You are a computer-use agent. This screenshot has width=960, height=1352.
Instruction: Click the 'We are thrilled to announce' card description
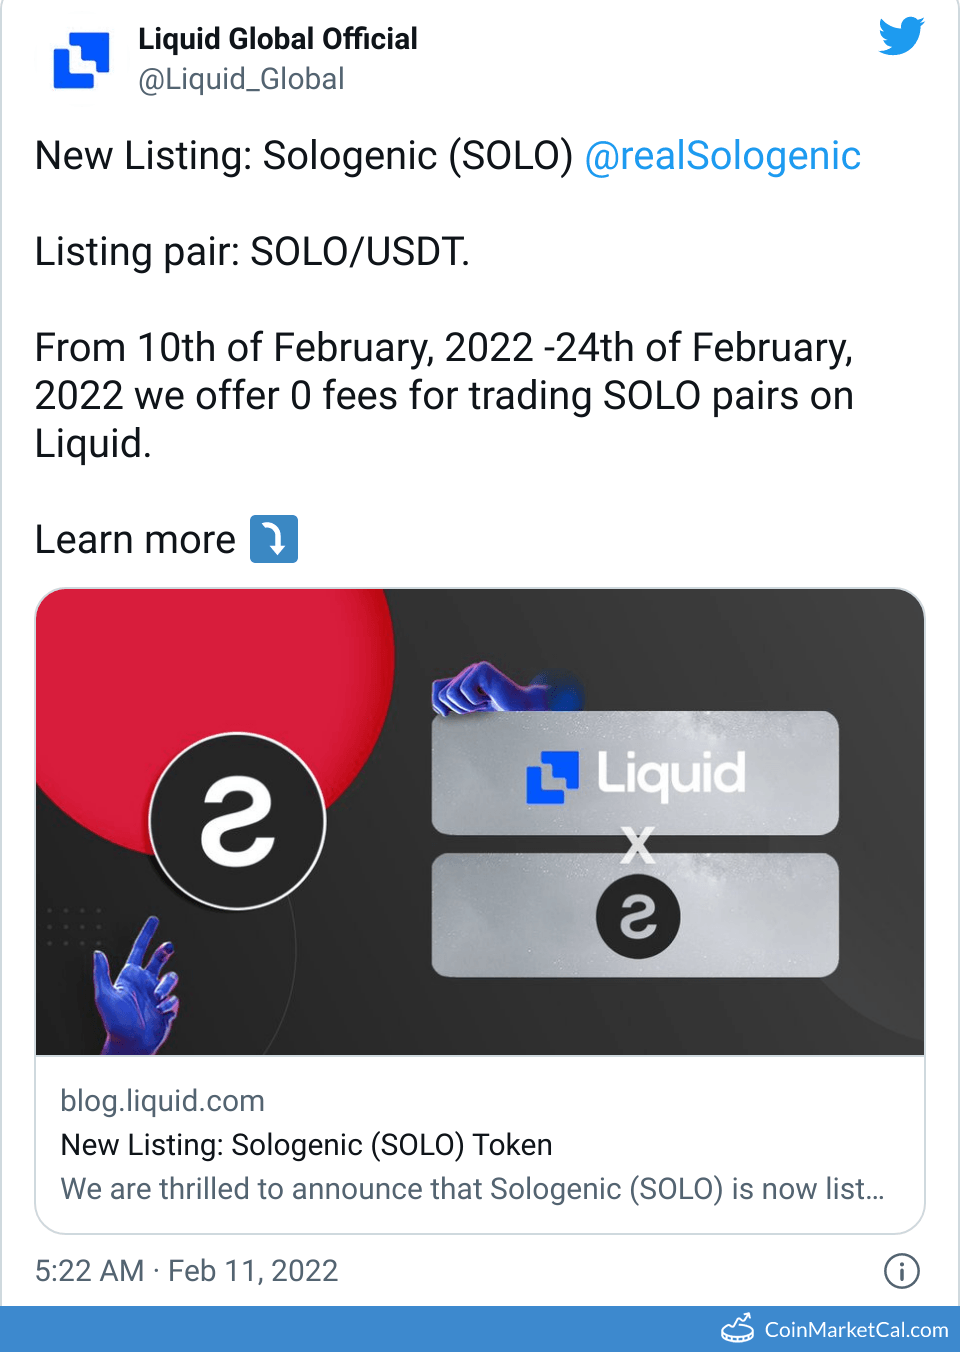[472, 1189]
